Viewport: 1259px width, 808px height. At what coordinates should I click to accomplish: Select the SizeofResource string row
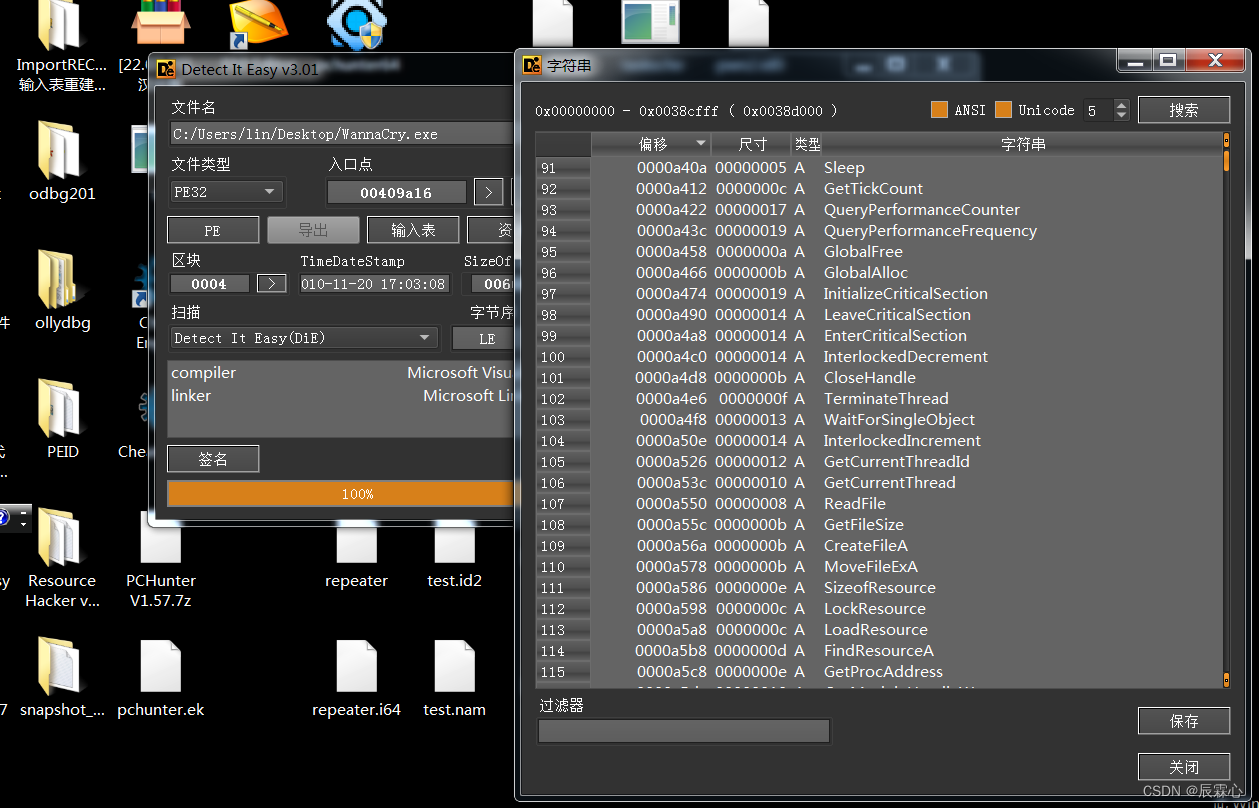coord(879,588)
